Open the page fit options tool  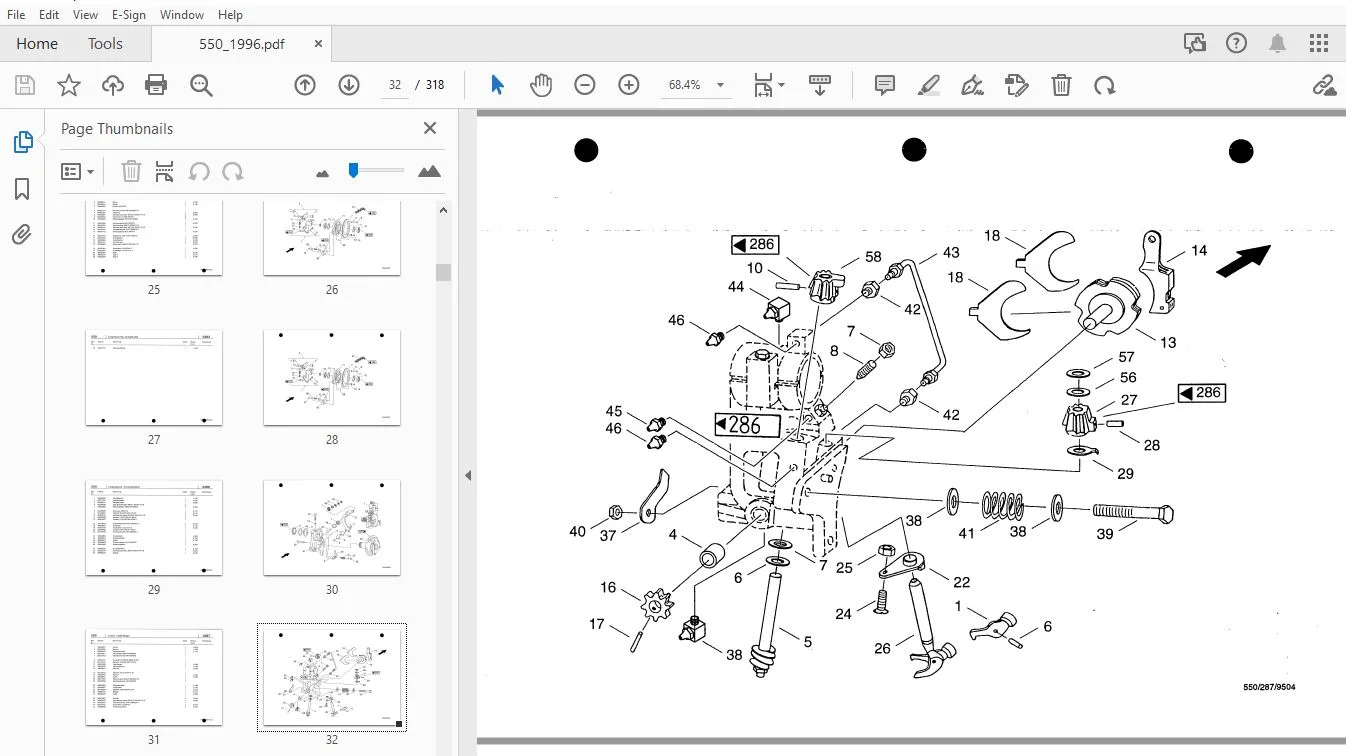[764, 86]
